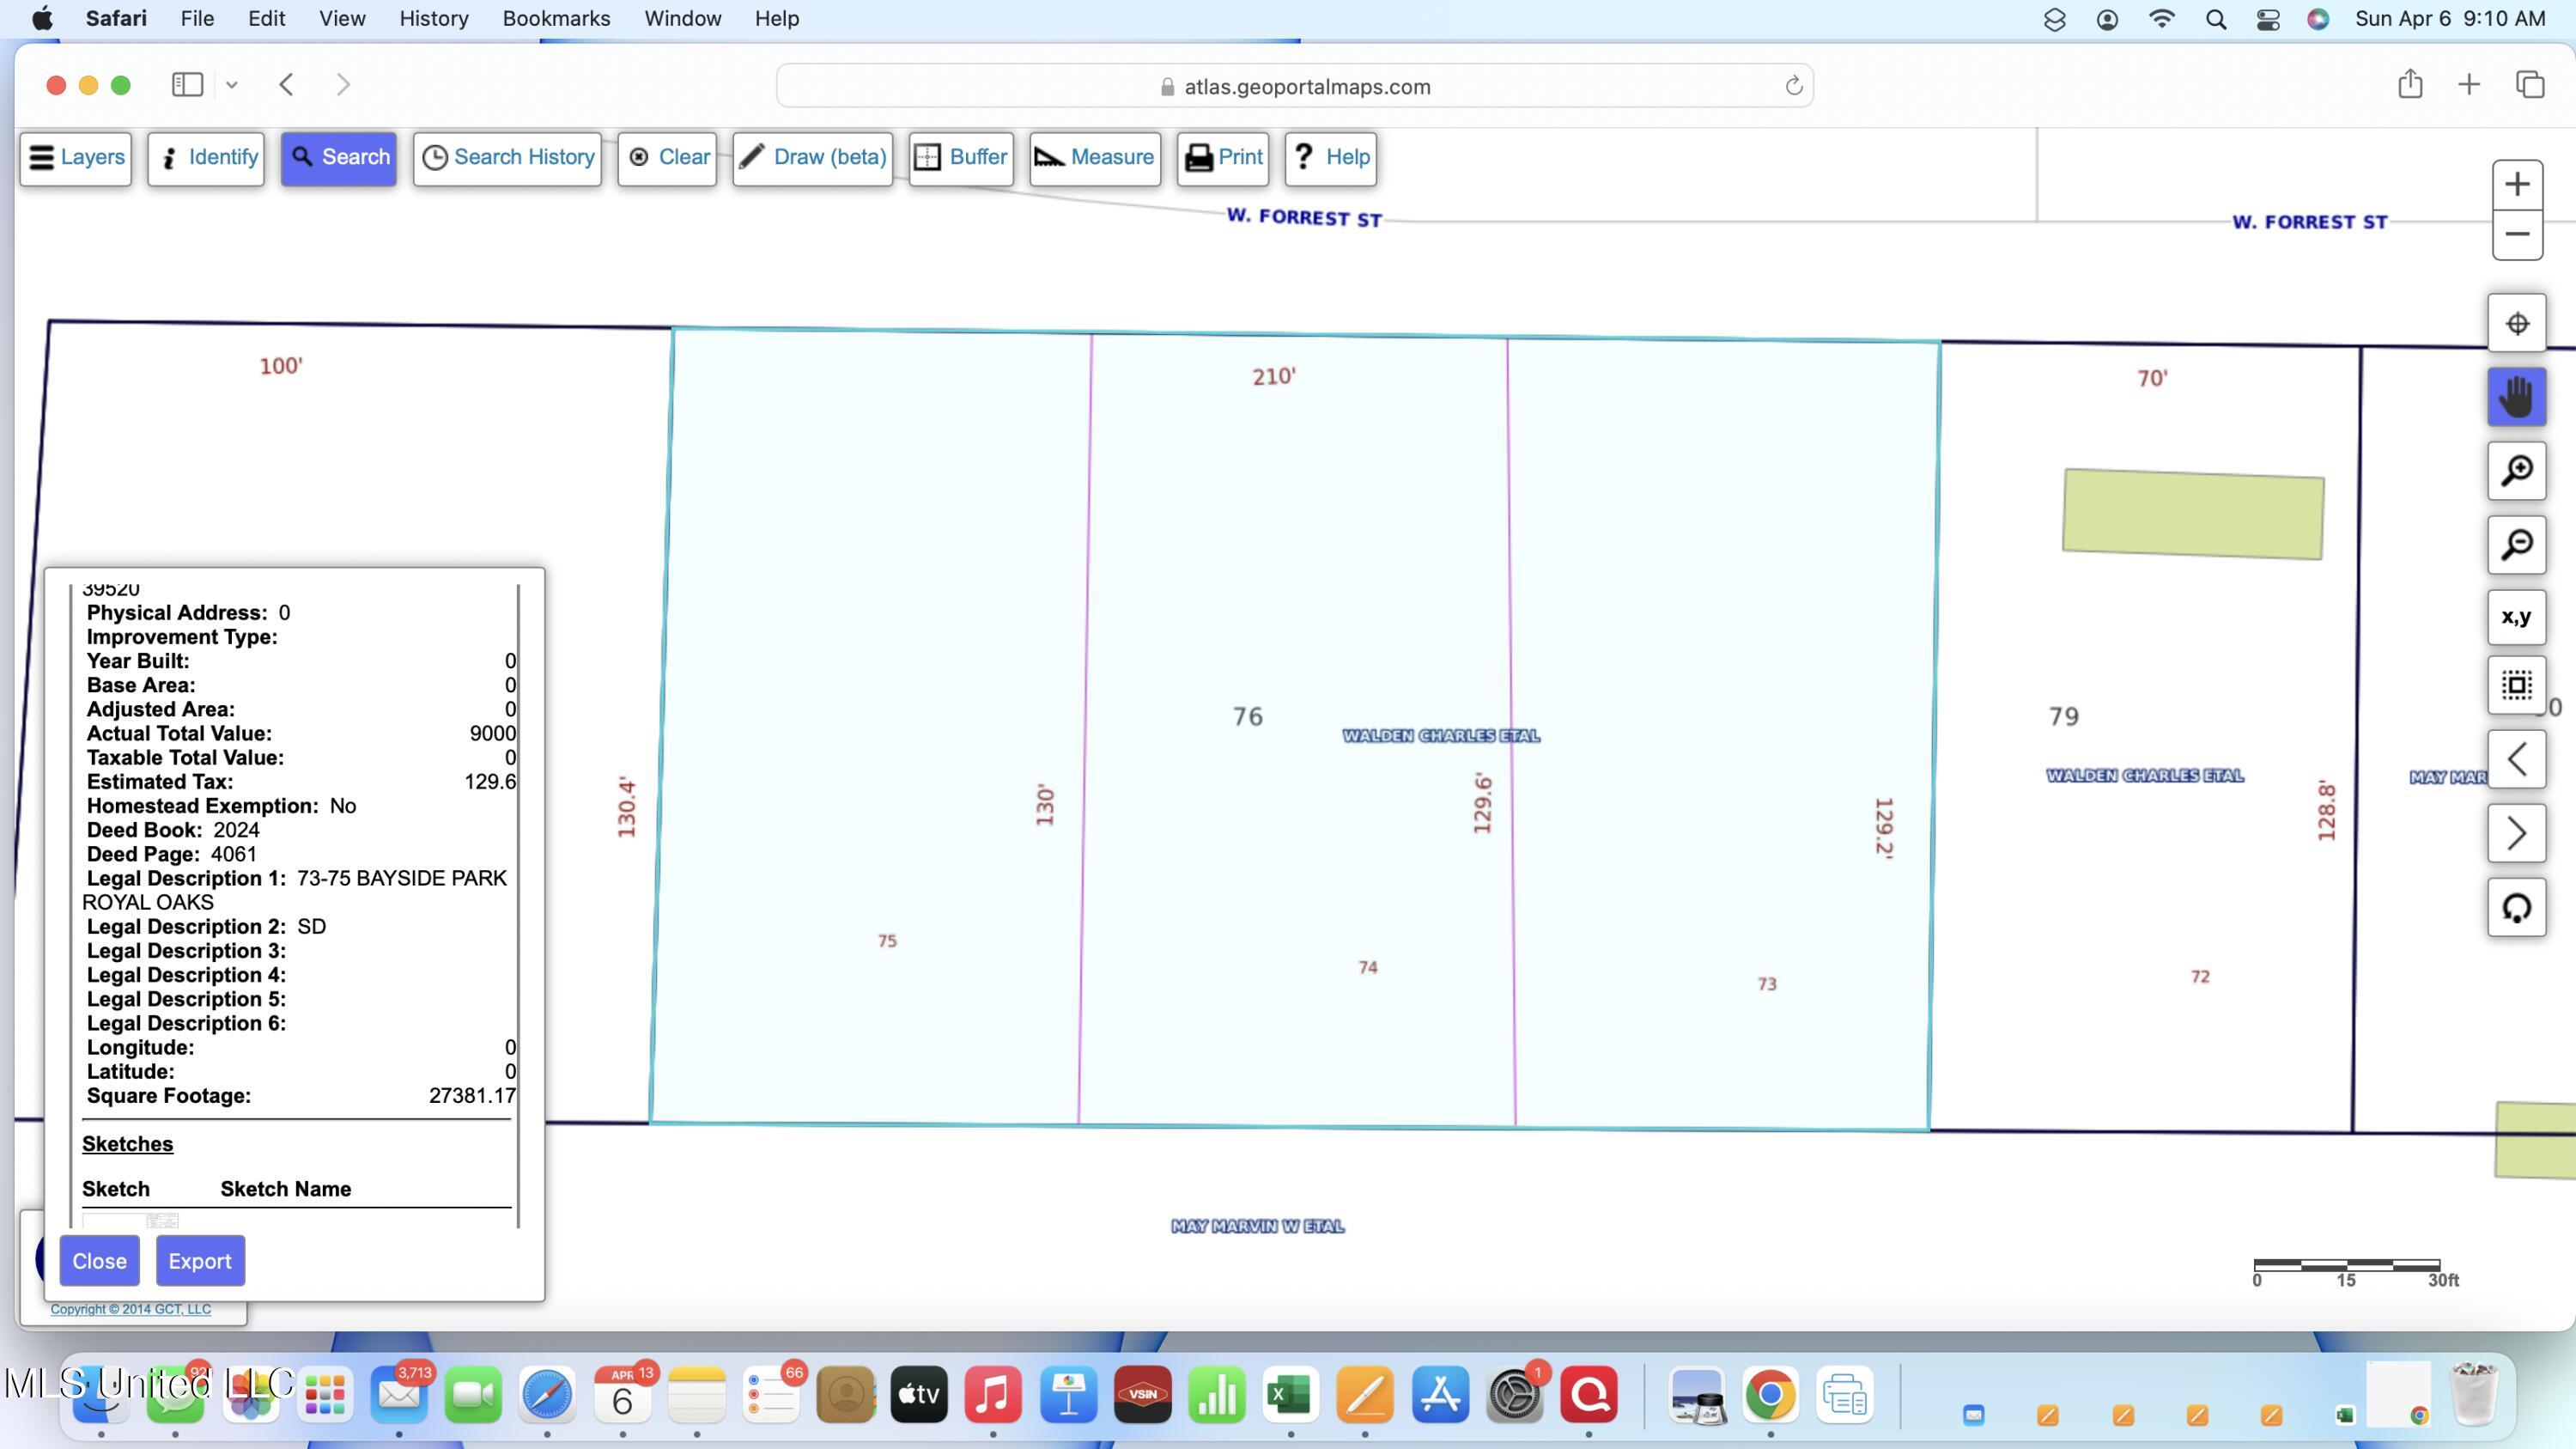Toggle the Identify tool

click(x=206, y=158)
